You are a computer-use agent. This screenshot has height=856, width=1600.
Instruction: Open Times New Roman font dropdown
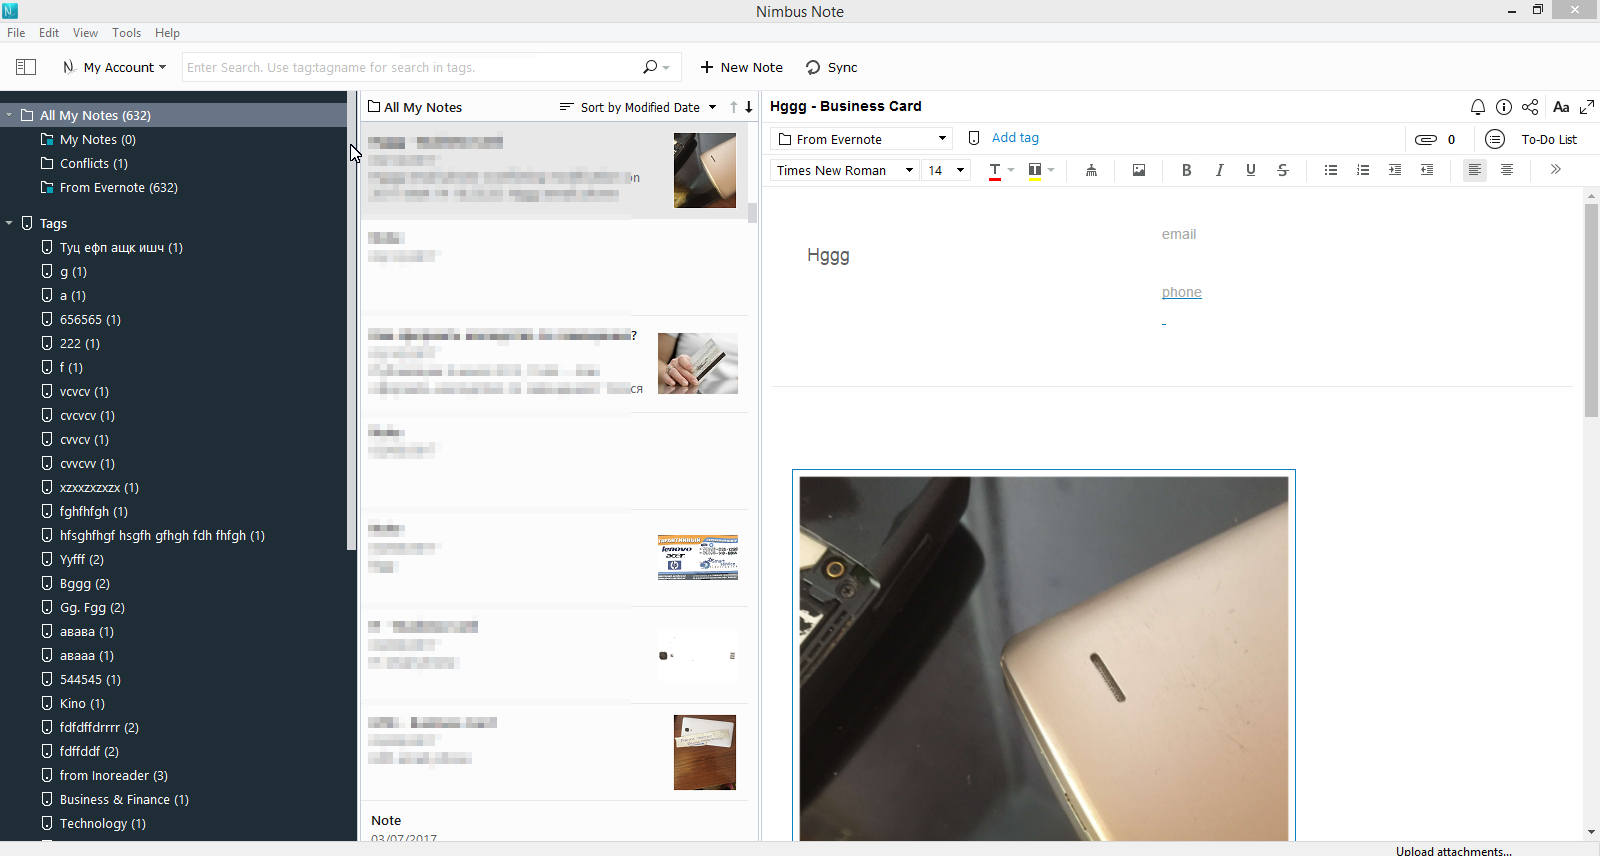tap(845, 170)
